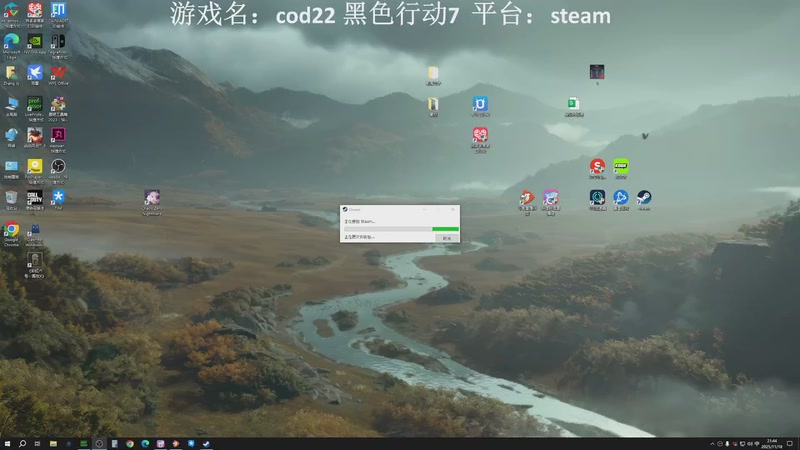Image resolution: width=800 pixels, height=450 pixels.
Task: Open the top yellow folder on desktop
Action: (433, 73)
